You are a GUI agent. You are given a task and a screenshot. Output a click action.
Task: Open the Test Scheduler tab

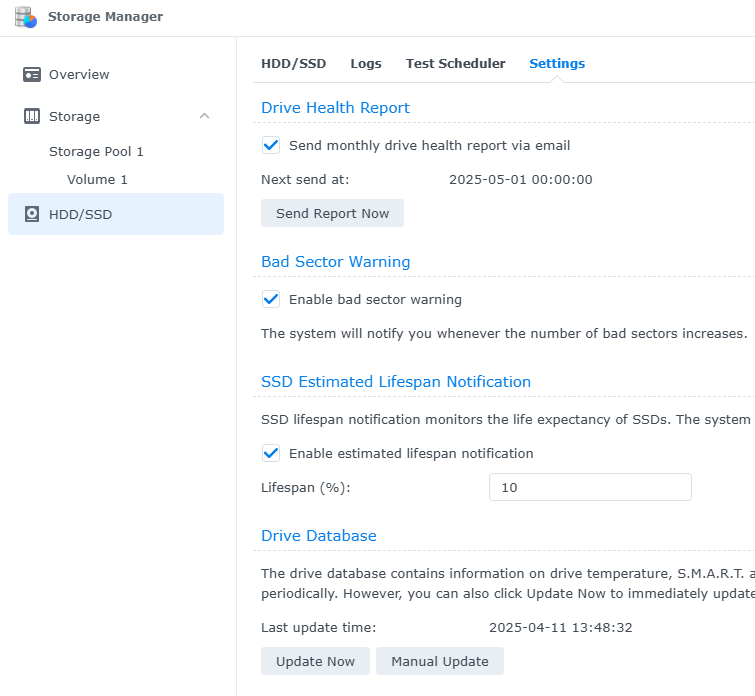[456, 64]
